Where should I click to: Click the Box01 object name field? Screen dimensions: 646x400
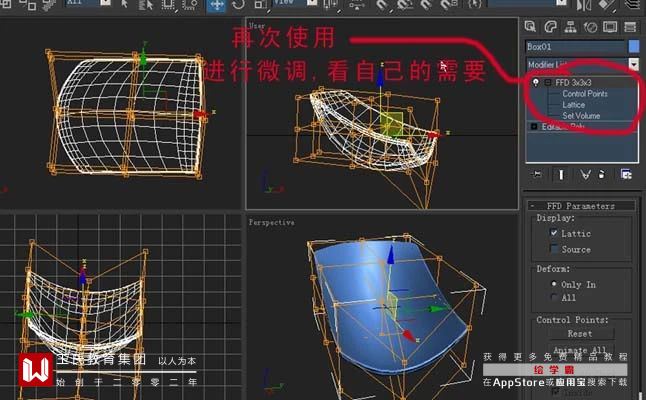point(576,47)
